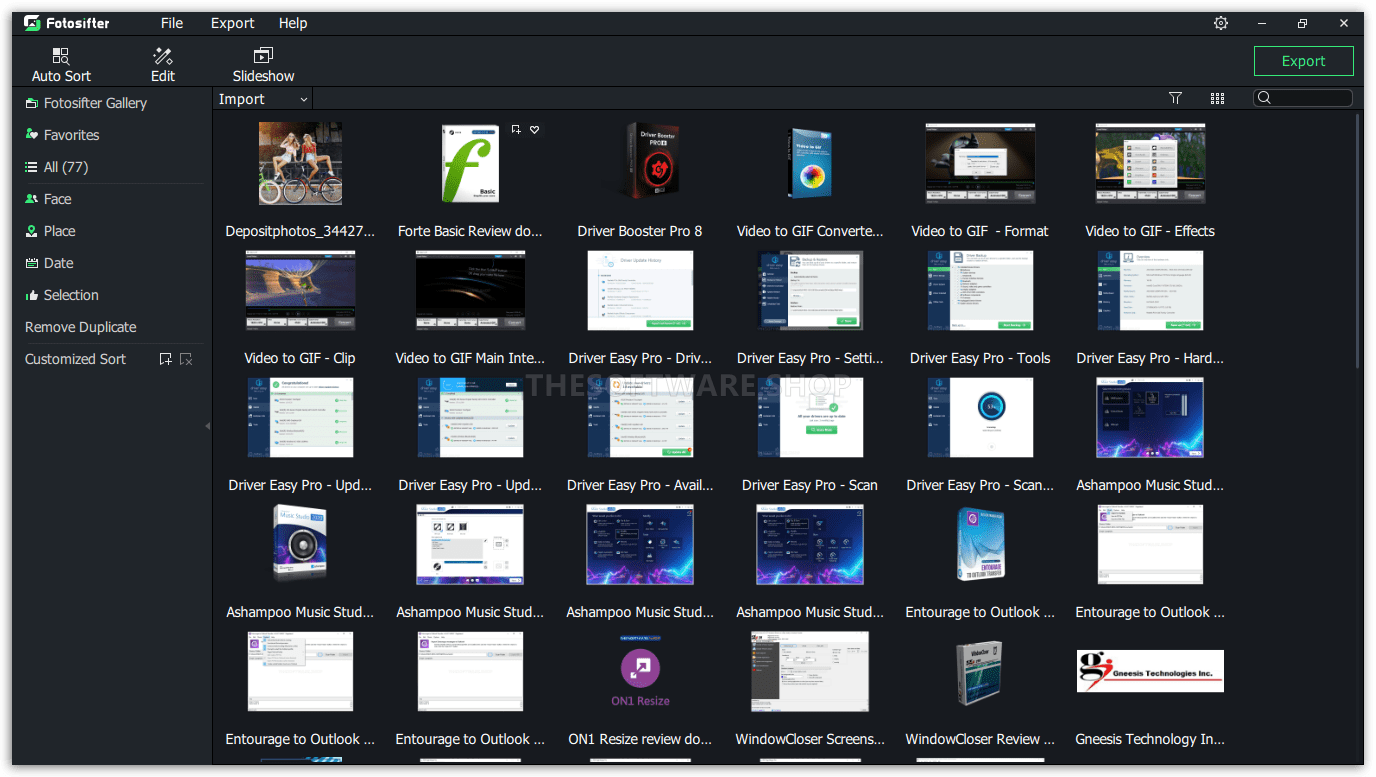Screen dimensions: 1376x777
Task: Open the File menu
Action: (172, 23)
